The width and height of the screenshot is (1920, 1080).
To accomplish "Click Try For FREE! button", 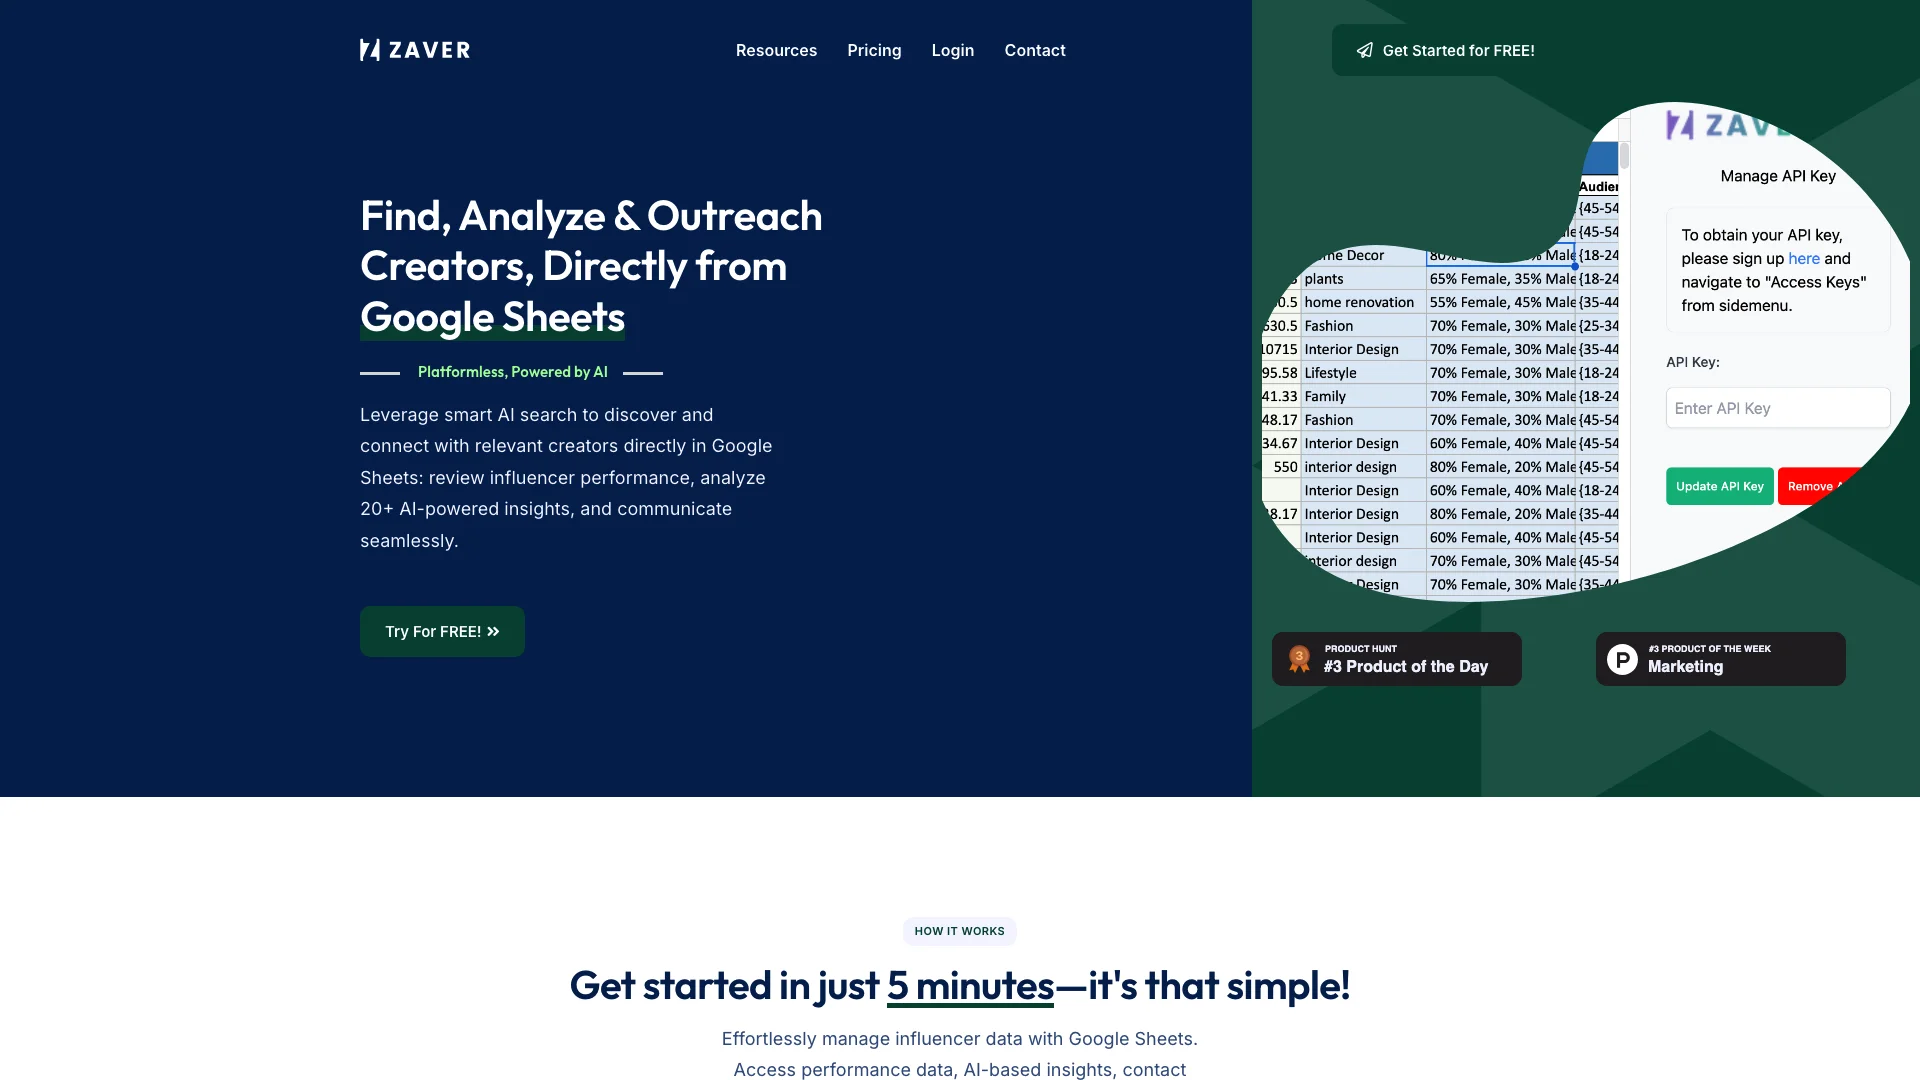I will click(442, 630).
